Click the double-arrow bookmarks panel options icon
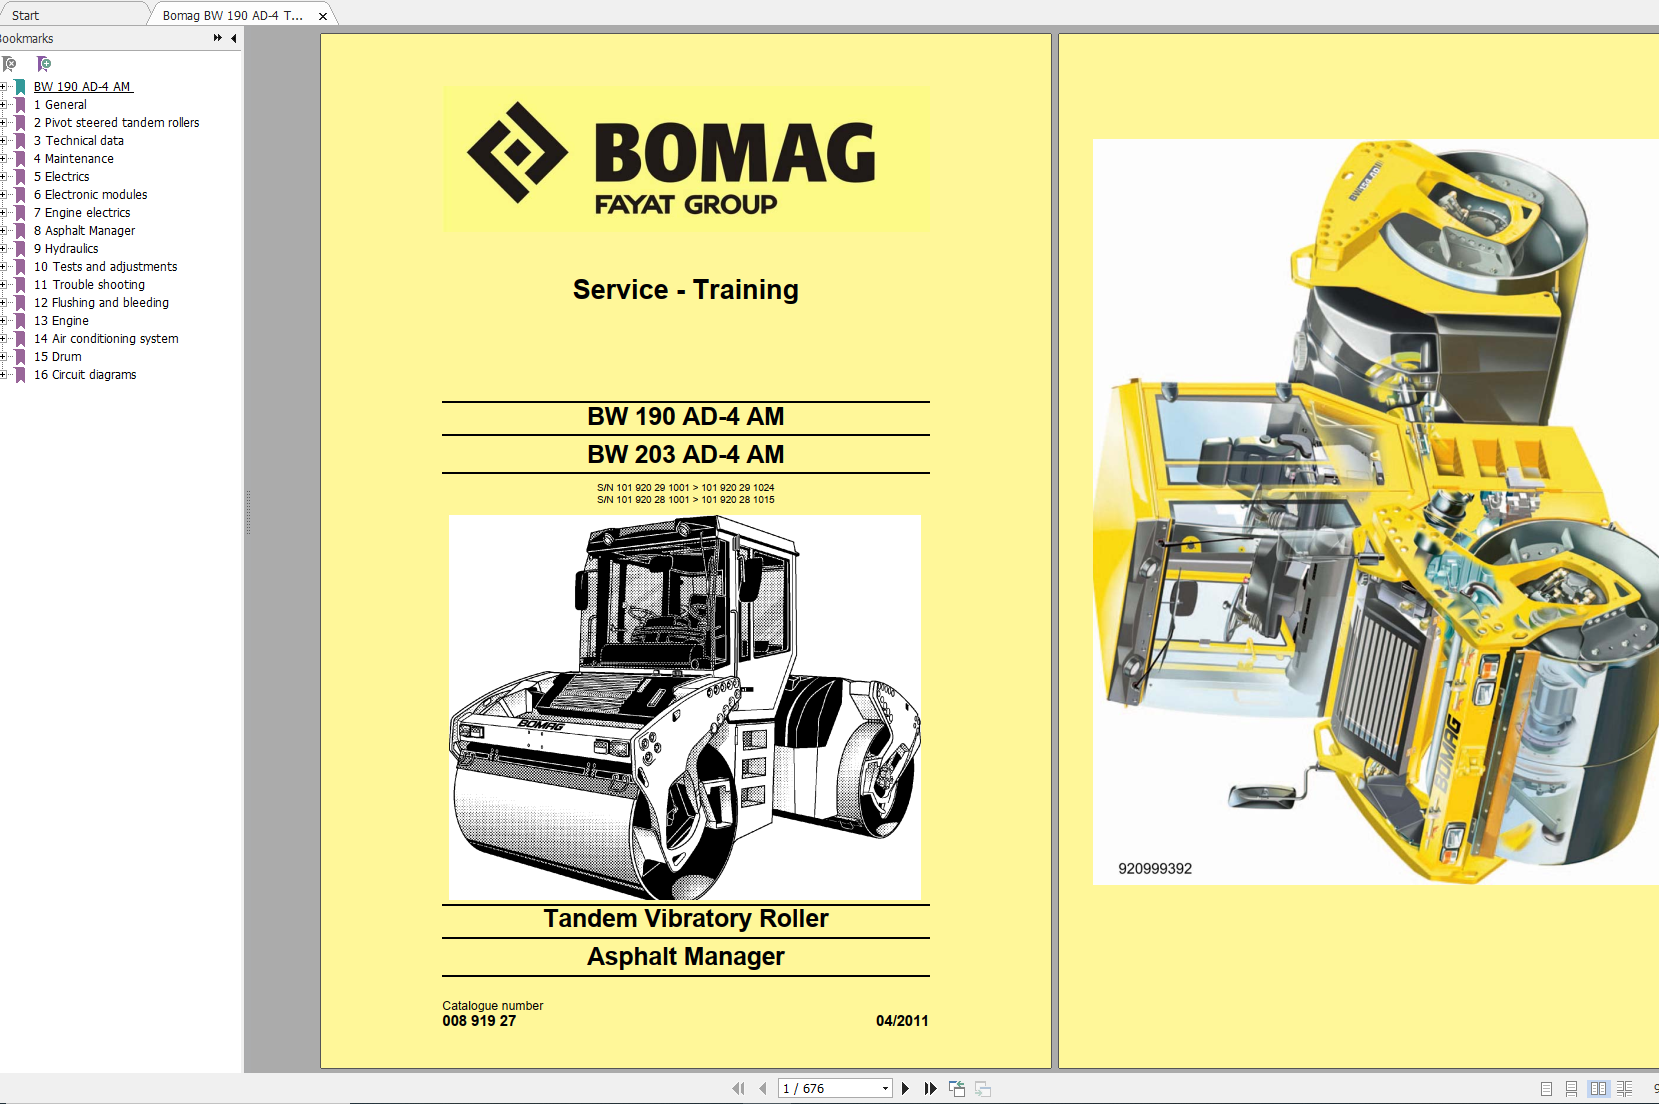The height and width of the screenshot is (1104, 1659). point(218,38)
